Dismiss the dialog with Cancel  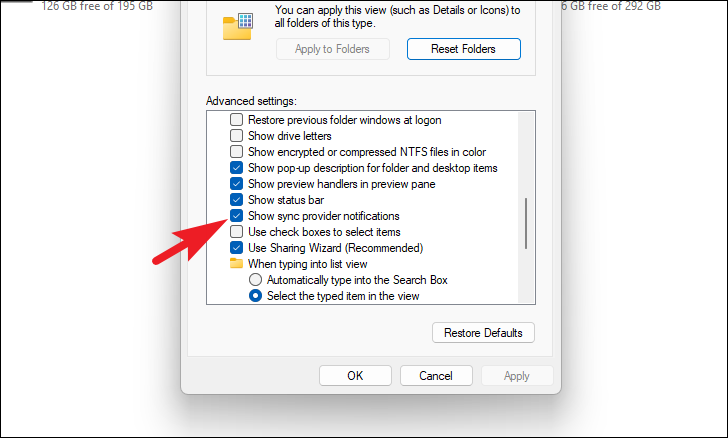[x=436, y=375]
